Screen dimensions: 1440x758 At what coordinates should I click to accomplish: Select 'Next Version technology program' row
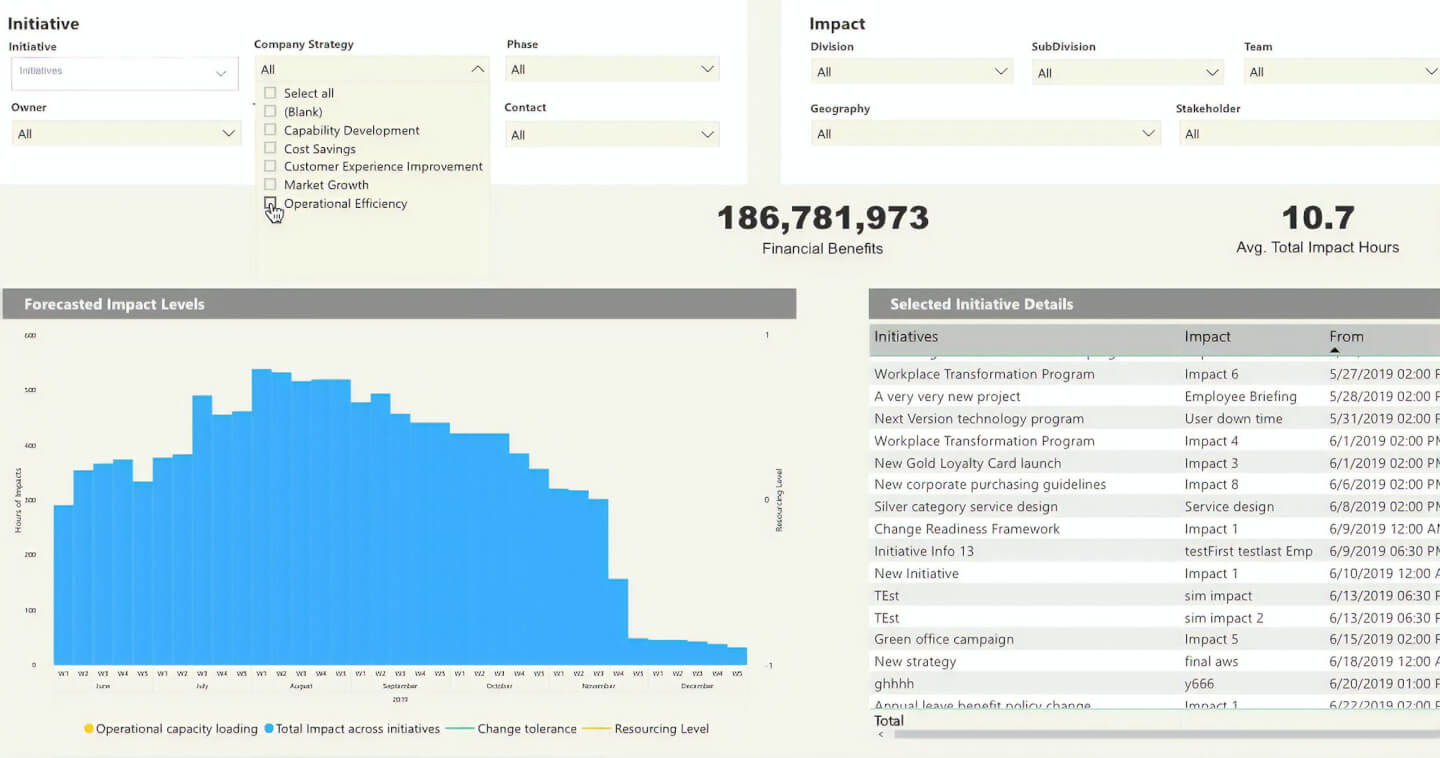pyautogui.click(x=1155, y=418)
